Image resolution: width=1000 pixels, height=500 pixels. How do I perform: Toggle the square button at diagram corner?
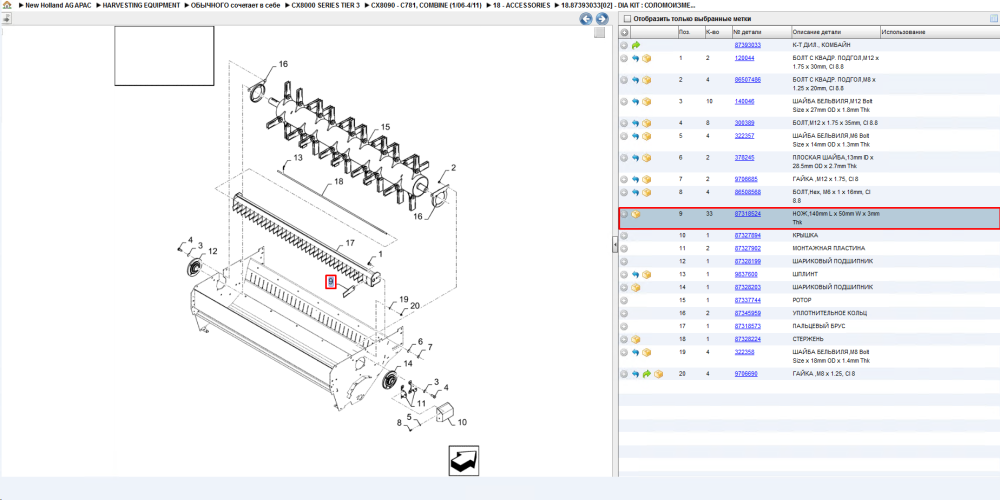[x=599, y=33]
